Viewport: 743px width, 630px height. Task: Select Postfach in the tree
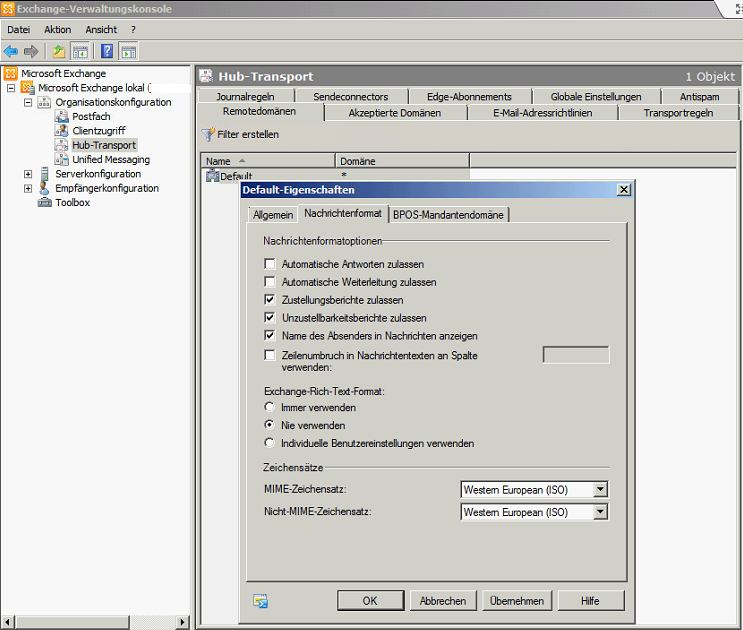(90, 116)
